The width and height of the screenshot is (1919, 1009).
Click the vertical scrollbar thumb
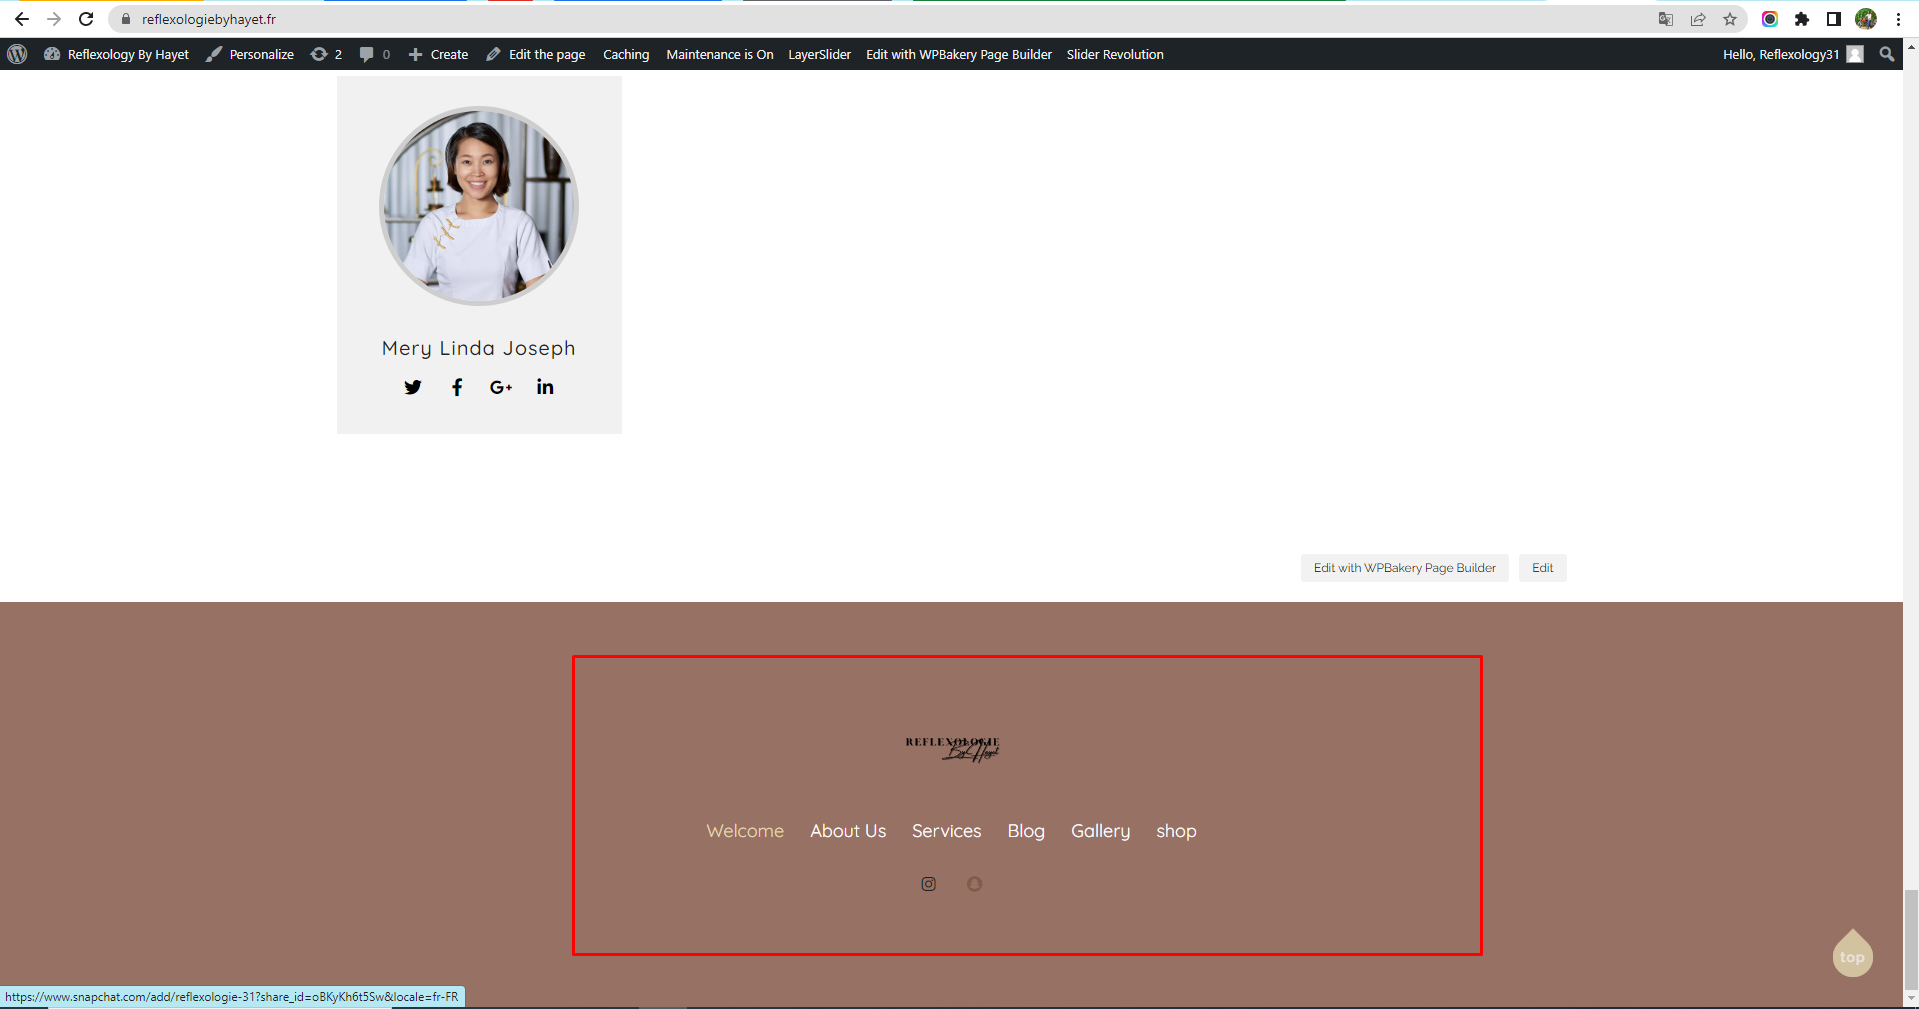[1911, 938]
